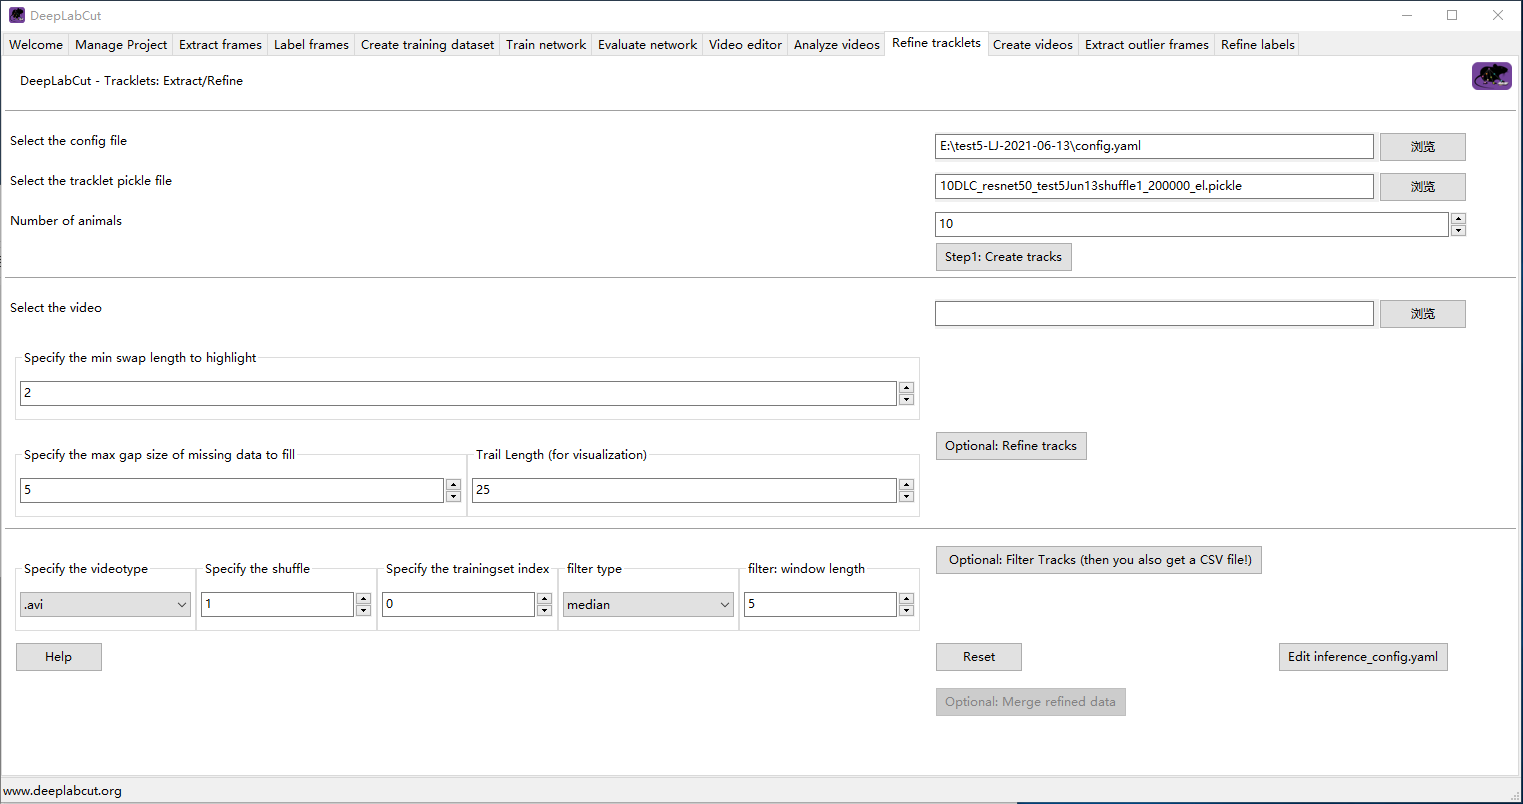Click the empty video path input field

1153,313
